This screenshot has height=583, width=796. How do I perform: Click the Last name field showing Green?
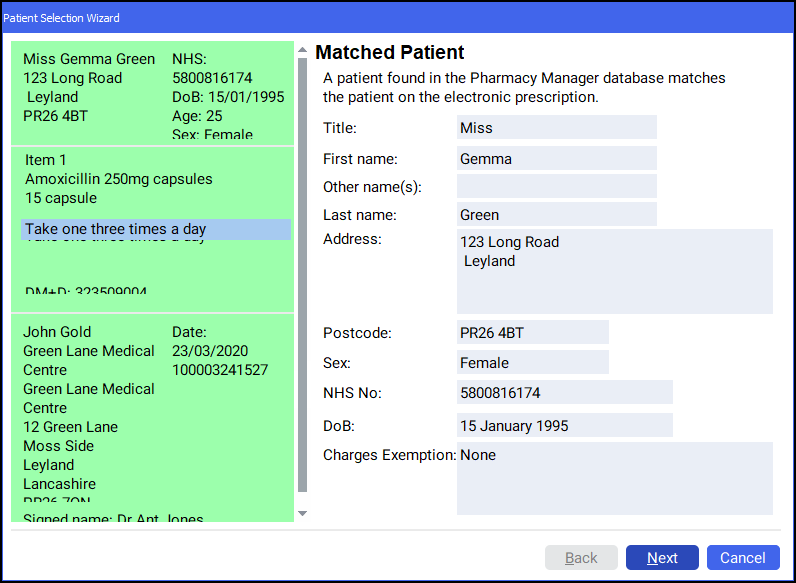(556, 214)
